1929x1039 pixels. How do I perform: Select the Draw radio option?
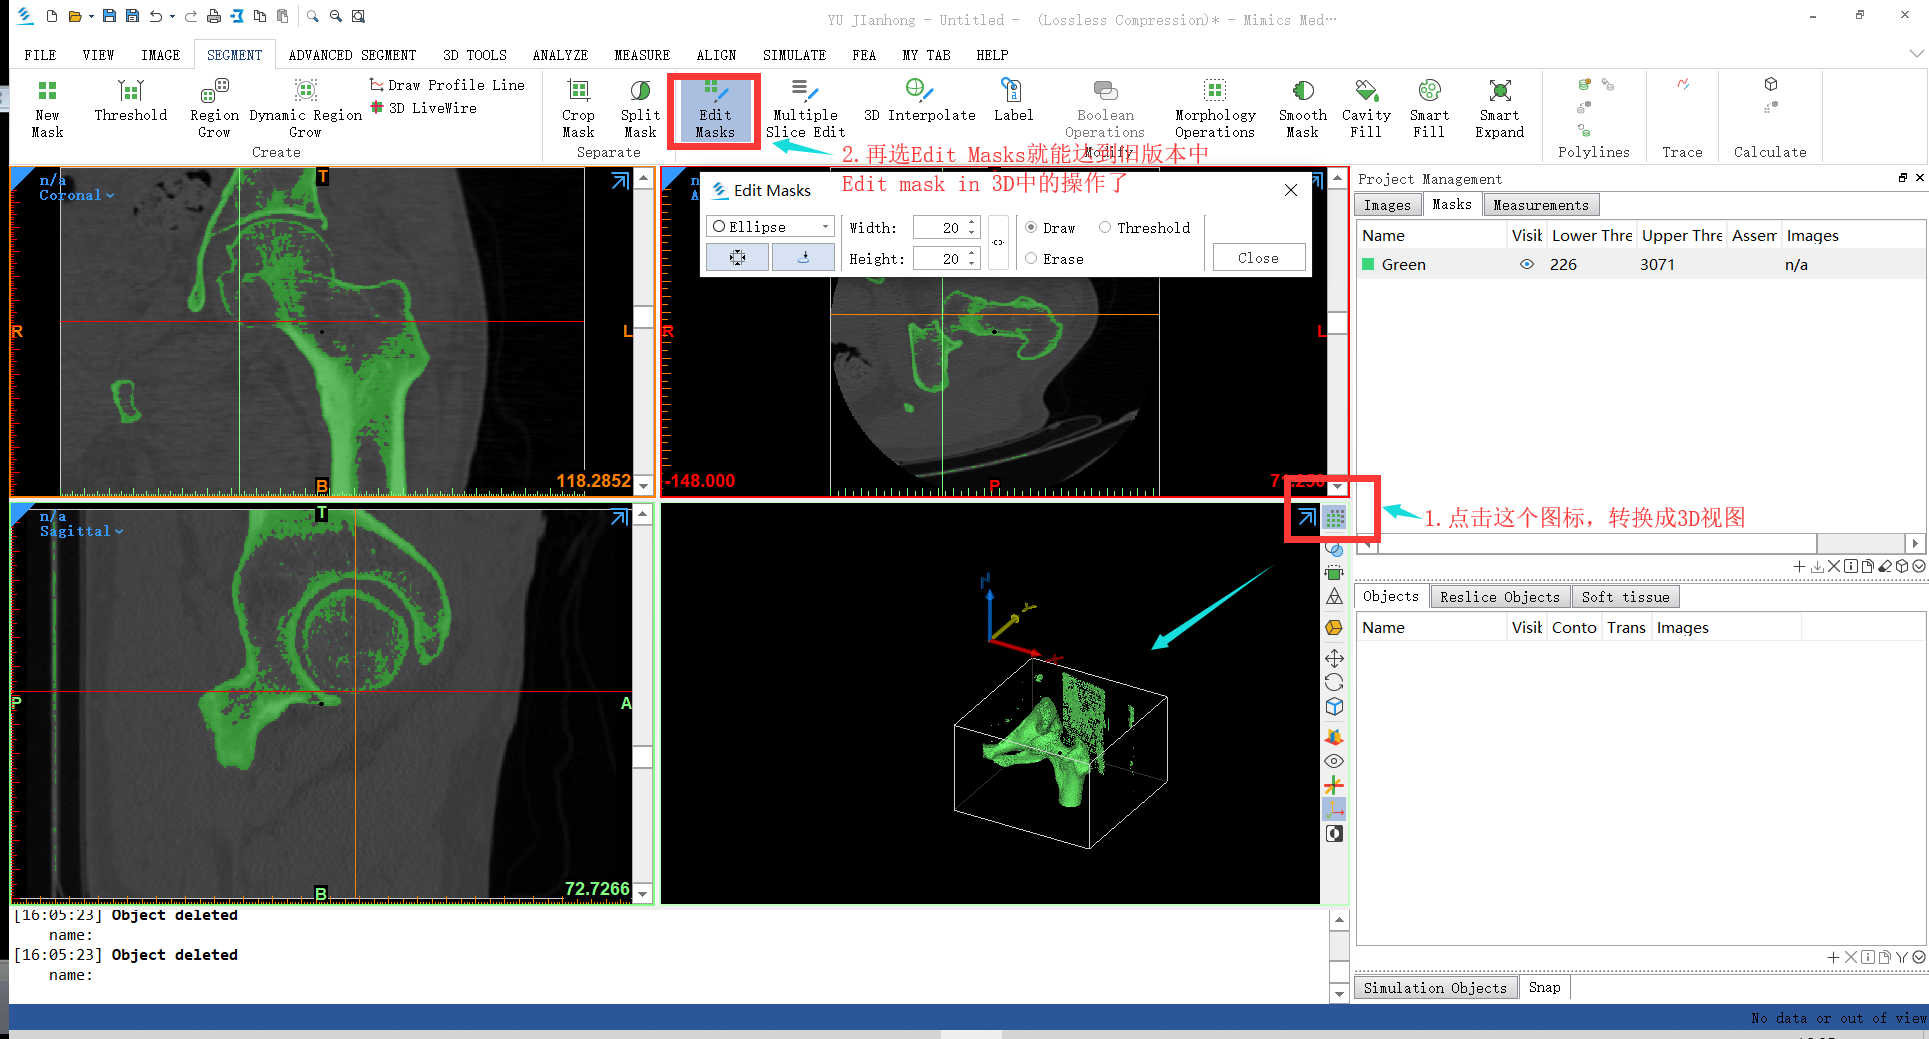click(1050, 228)
